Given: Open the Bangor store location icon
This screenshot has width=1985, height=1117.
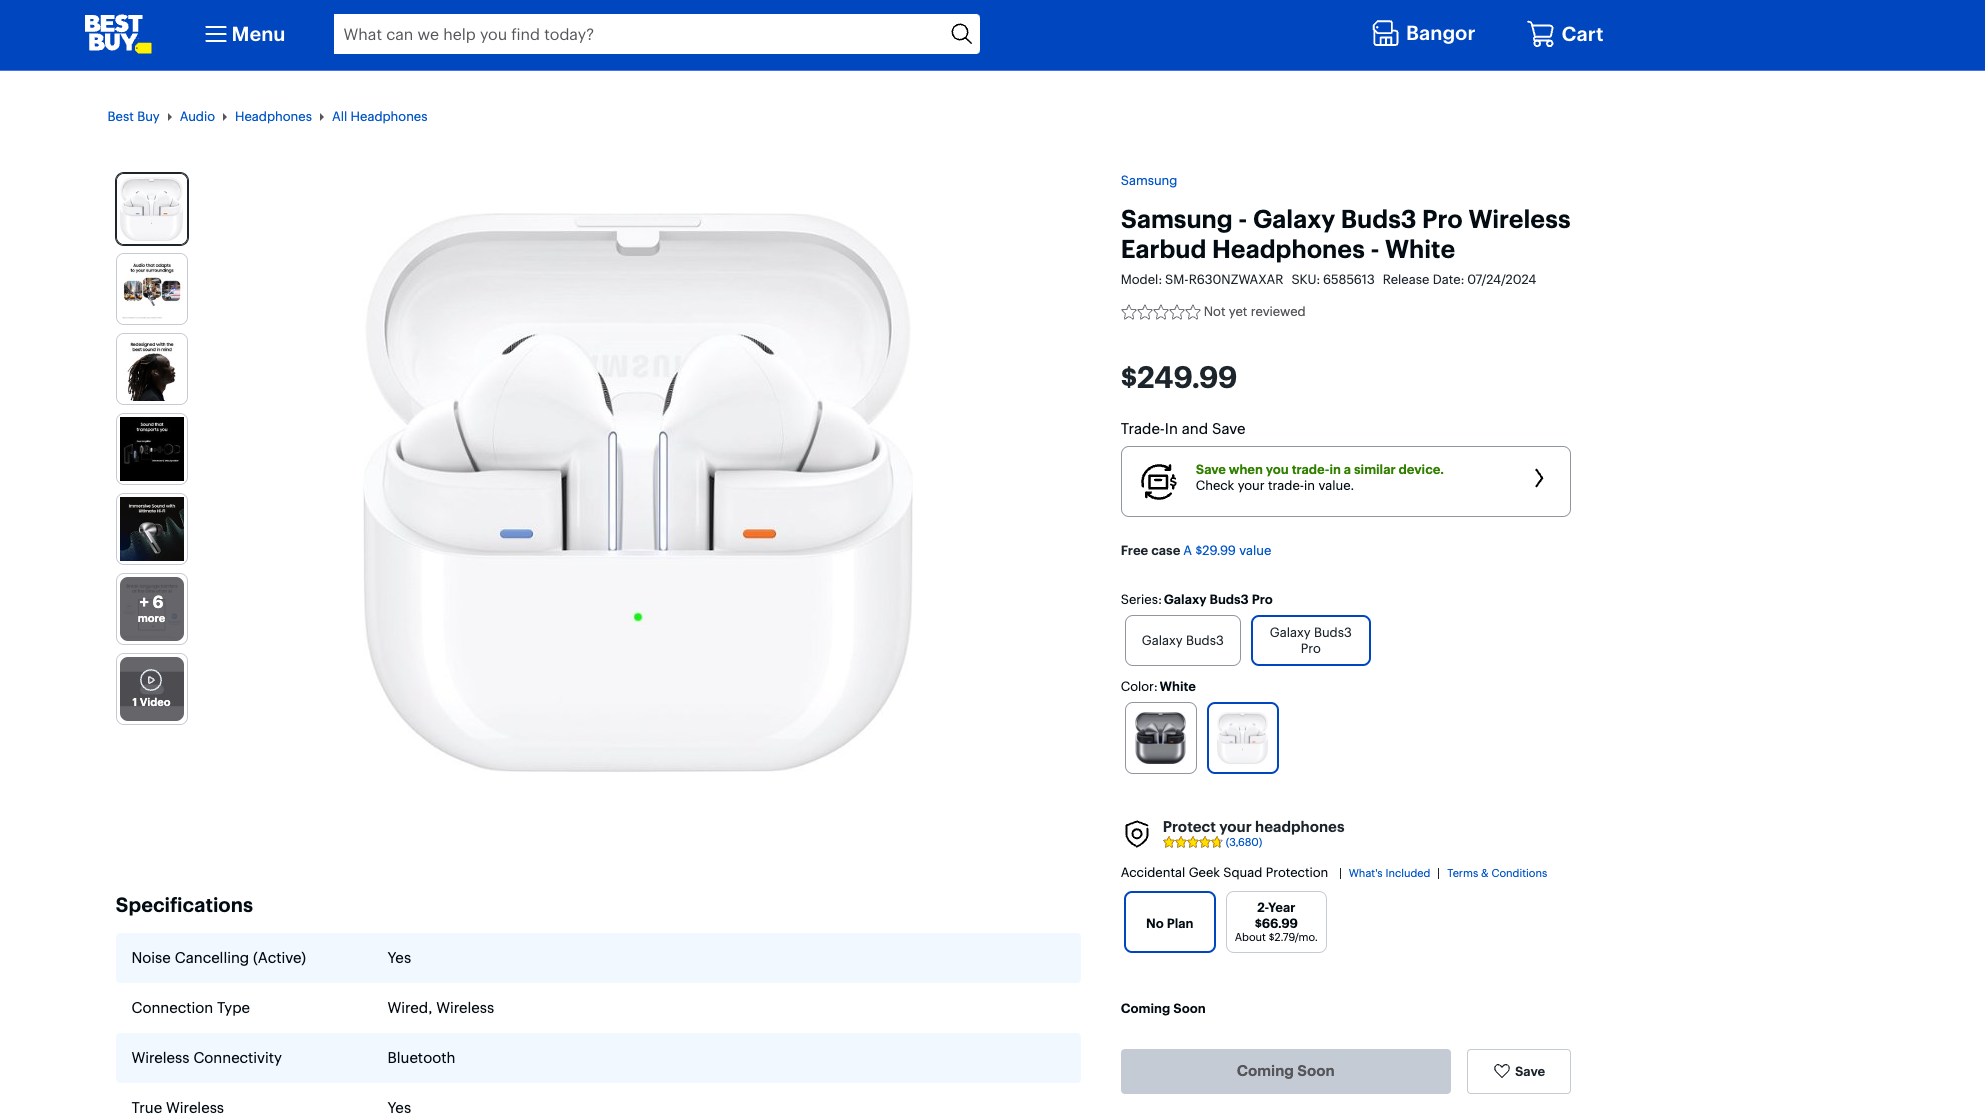Looking at the screenshot, I should [x=1385, y=33].
